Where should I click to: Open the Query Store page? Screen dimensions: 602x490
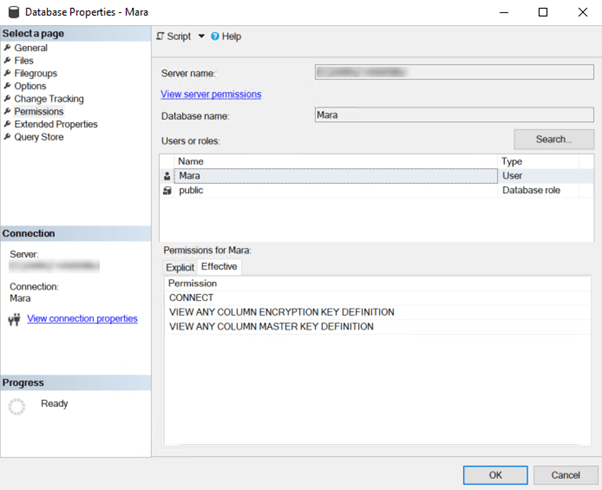pos(39,137)
